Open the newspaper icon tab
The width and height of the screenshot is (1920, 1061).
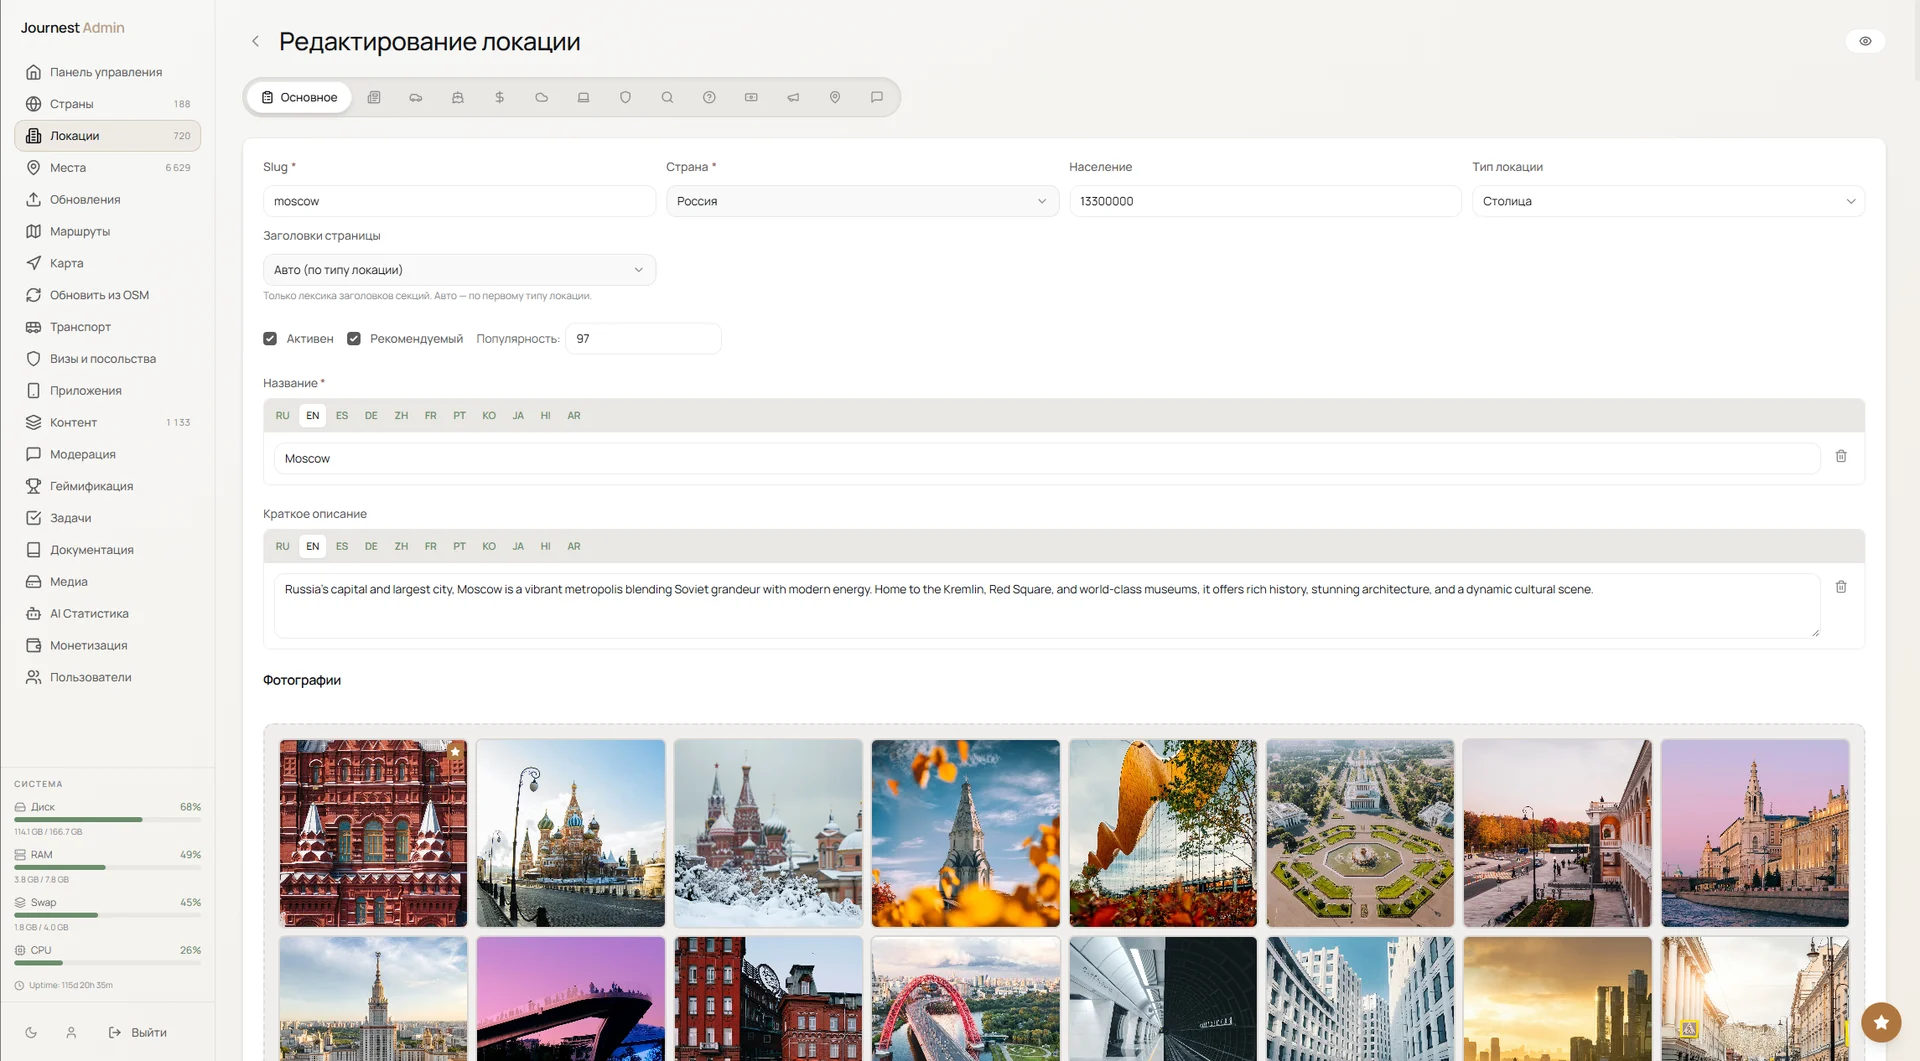point(374,97)
